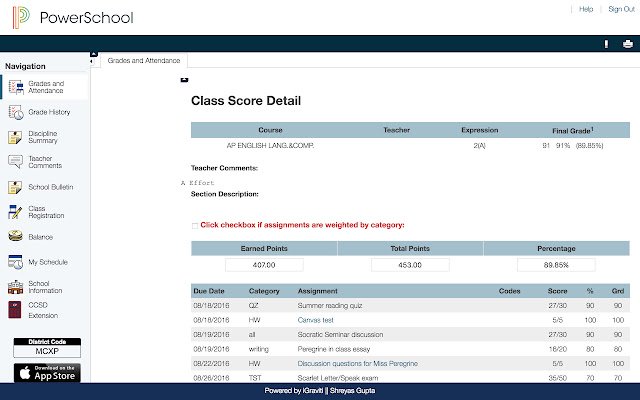Switch to Grades and Attendance tab
The width and height of the screenshot is (640, 400).
(x=144, y=60)
